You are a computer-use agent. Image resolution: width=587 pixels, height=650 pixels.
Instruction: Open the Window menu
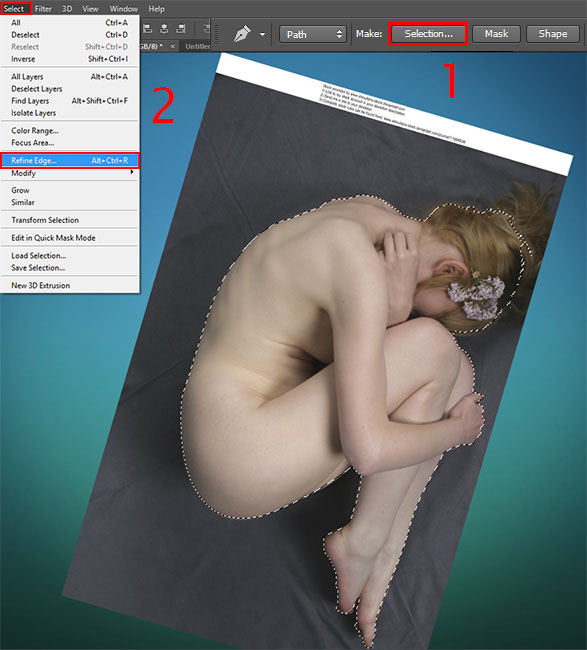[x=124, y=9]
